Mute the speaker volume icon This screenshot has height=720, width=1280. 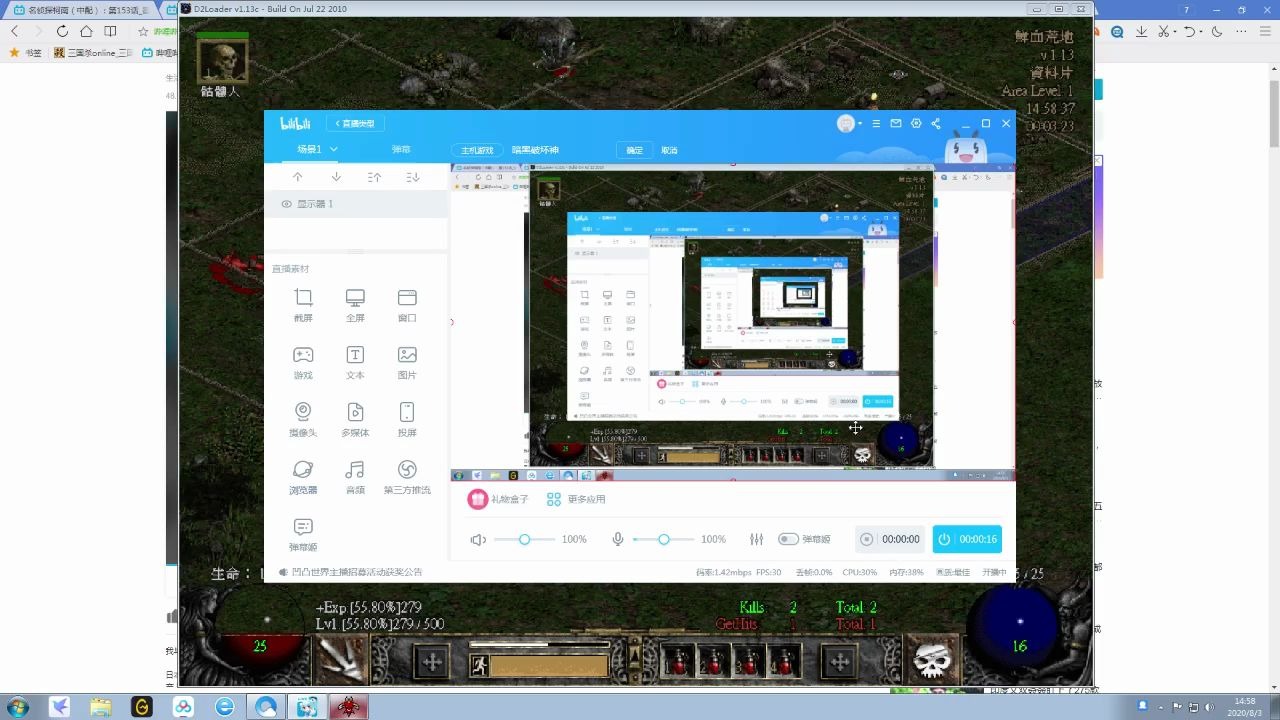[478, 539]
